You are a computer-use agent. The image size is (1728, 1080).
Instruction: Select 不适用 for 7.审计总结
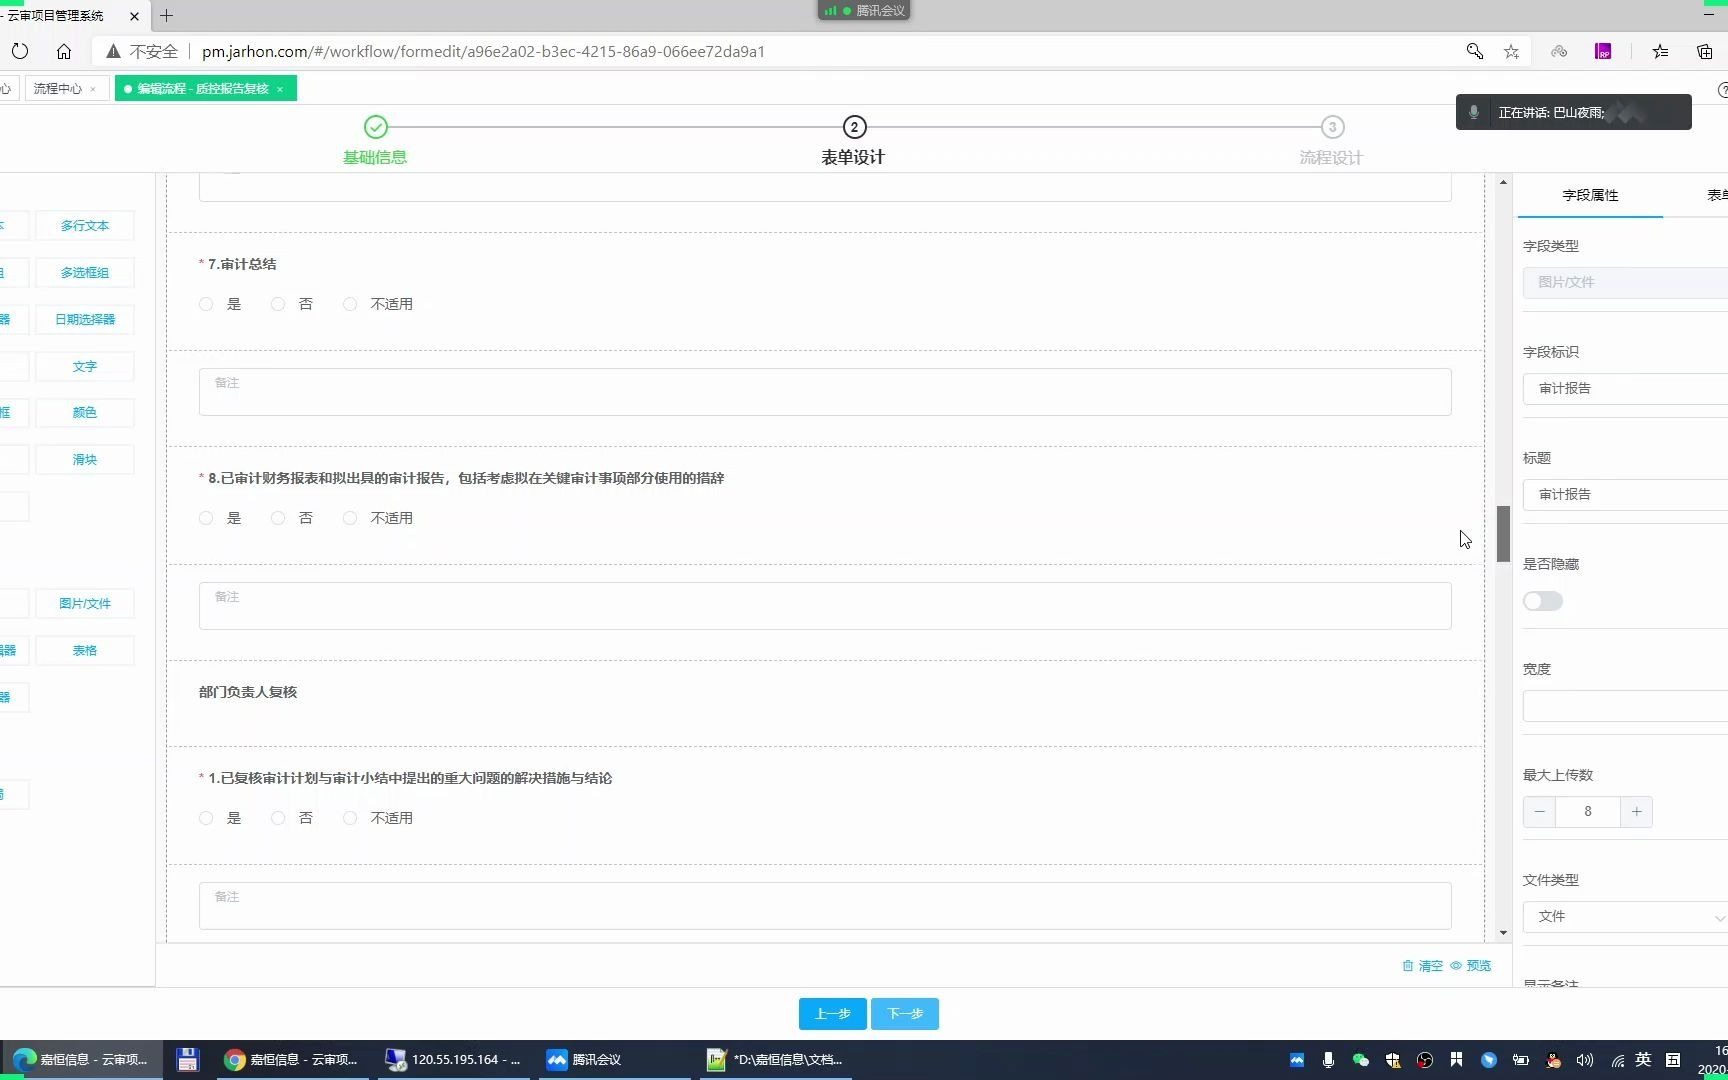click(350, 304)
